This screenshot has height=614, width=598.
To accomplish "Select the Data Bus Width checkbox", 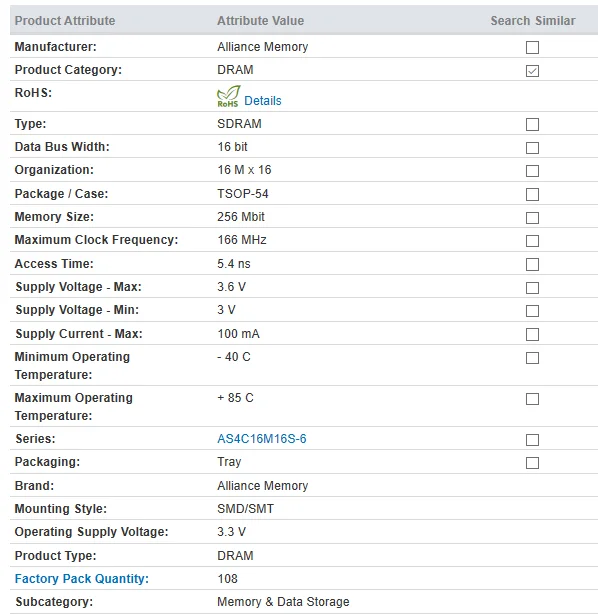I will click(532, 148).
